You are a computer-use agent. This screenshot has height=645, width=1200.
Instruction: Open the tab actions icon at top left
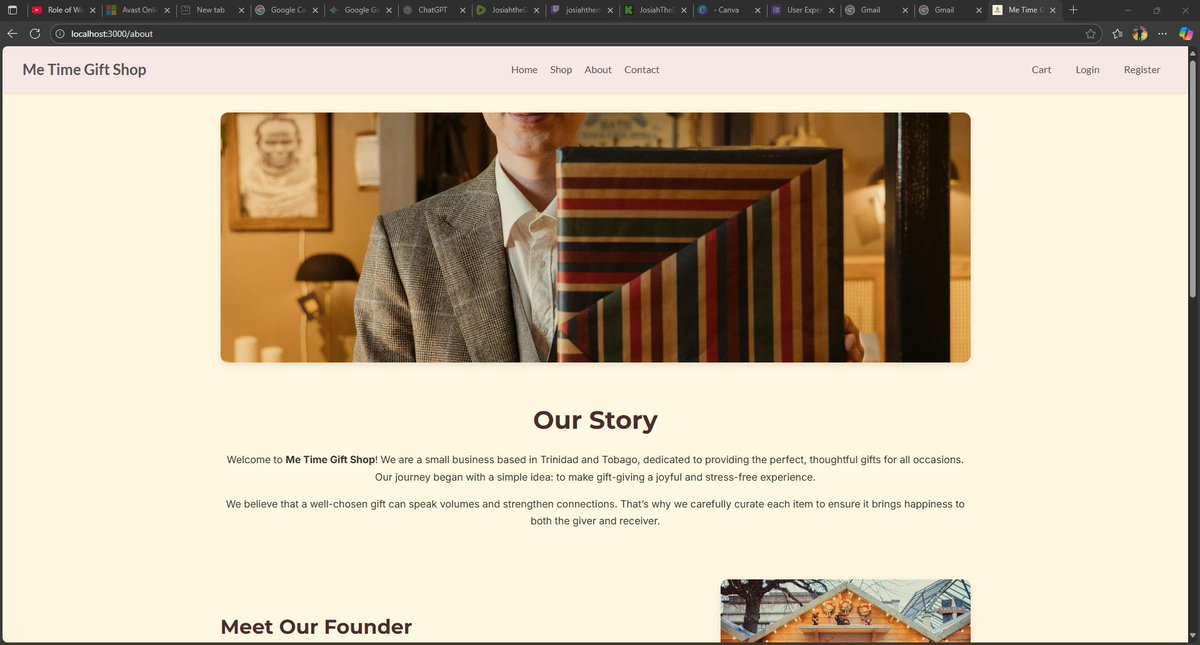[12, 10]
